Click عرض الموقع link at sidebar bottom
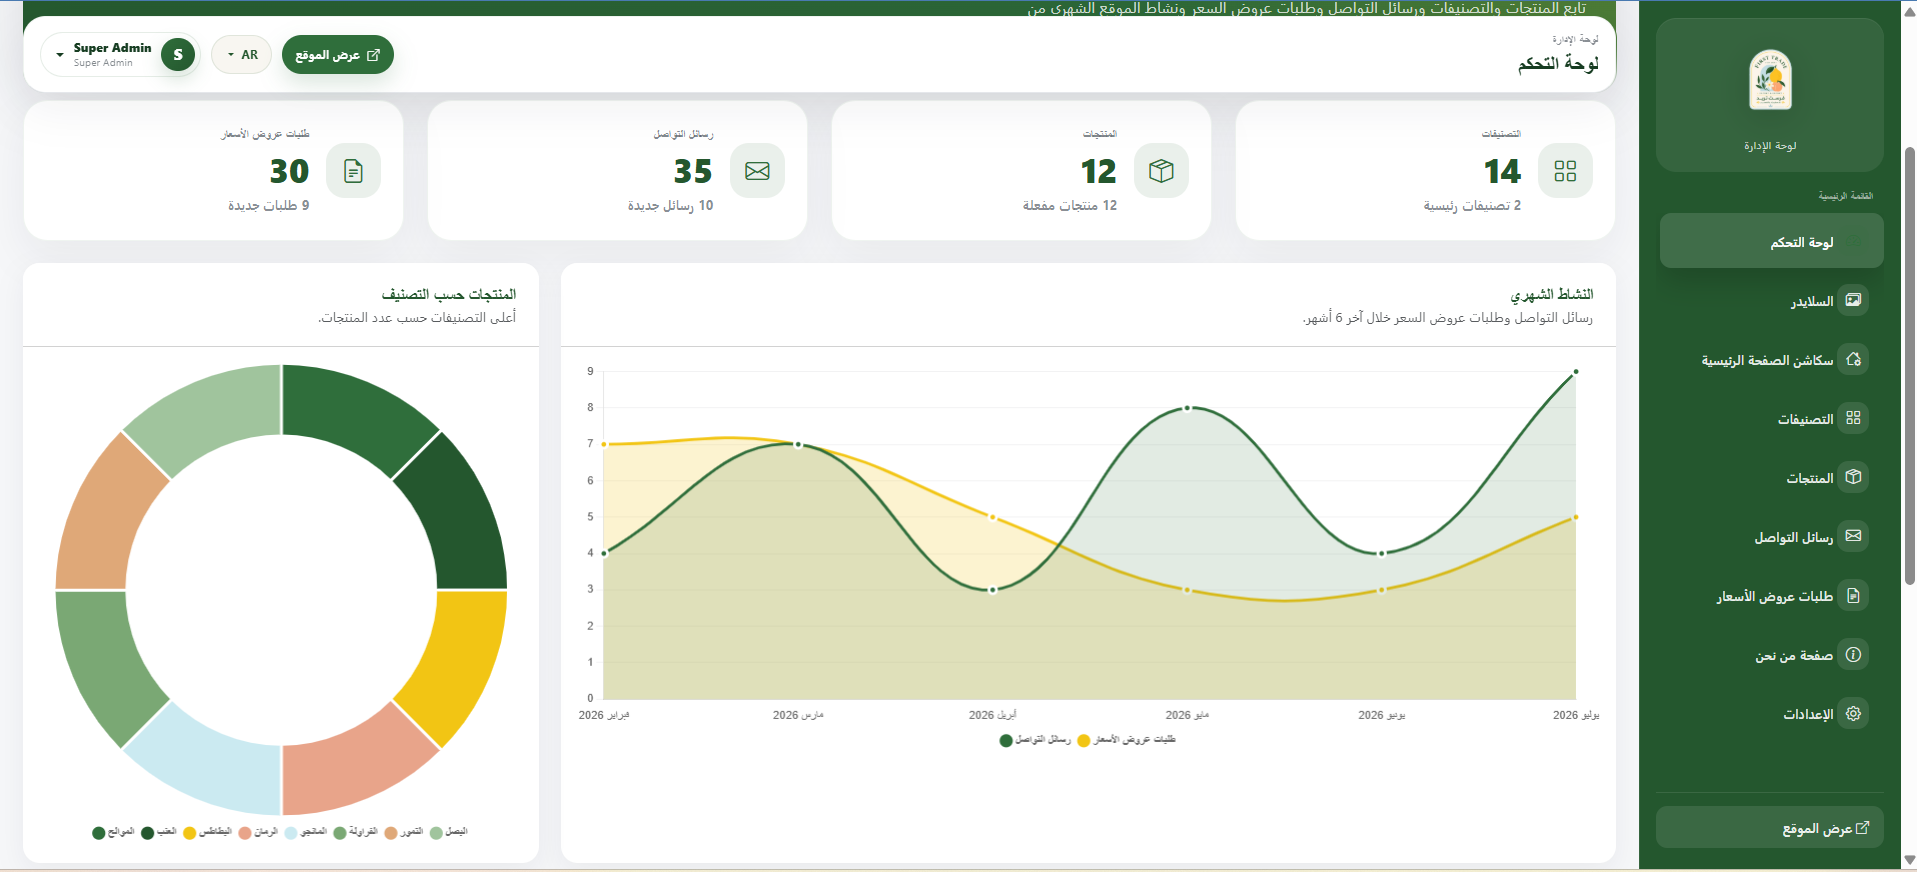 (x=1769, y=828)
